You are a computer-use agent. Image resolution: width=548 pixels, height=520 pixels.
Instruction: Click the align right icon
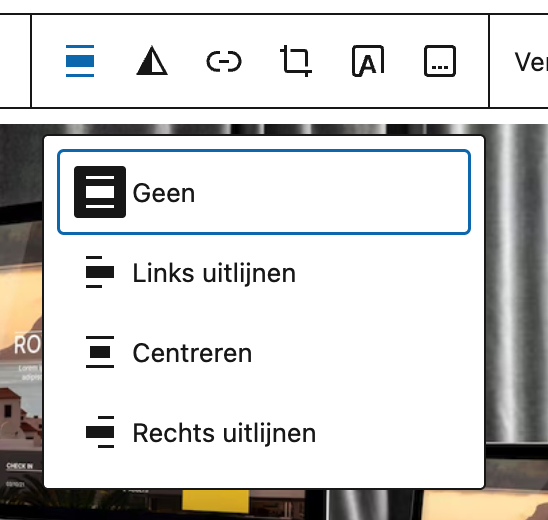(x=100, y=432)
